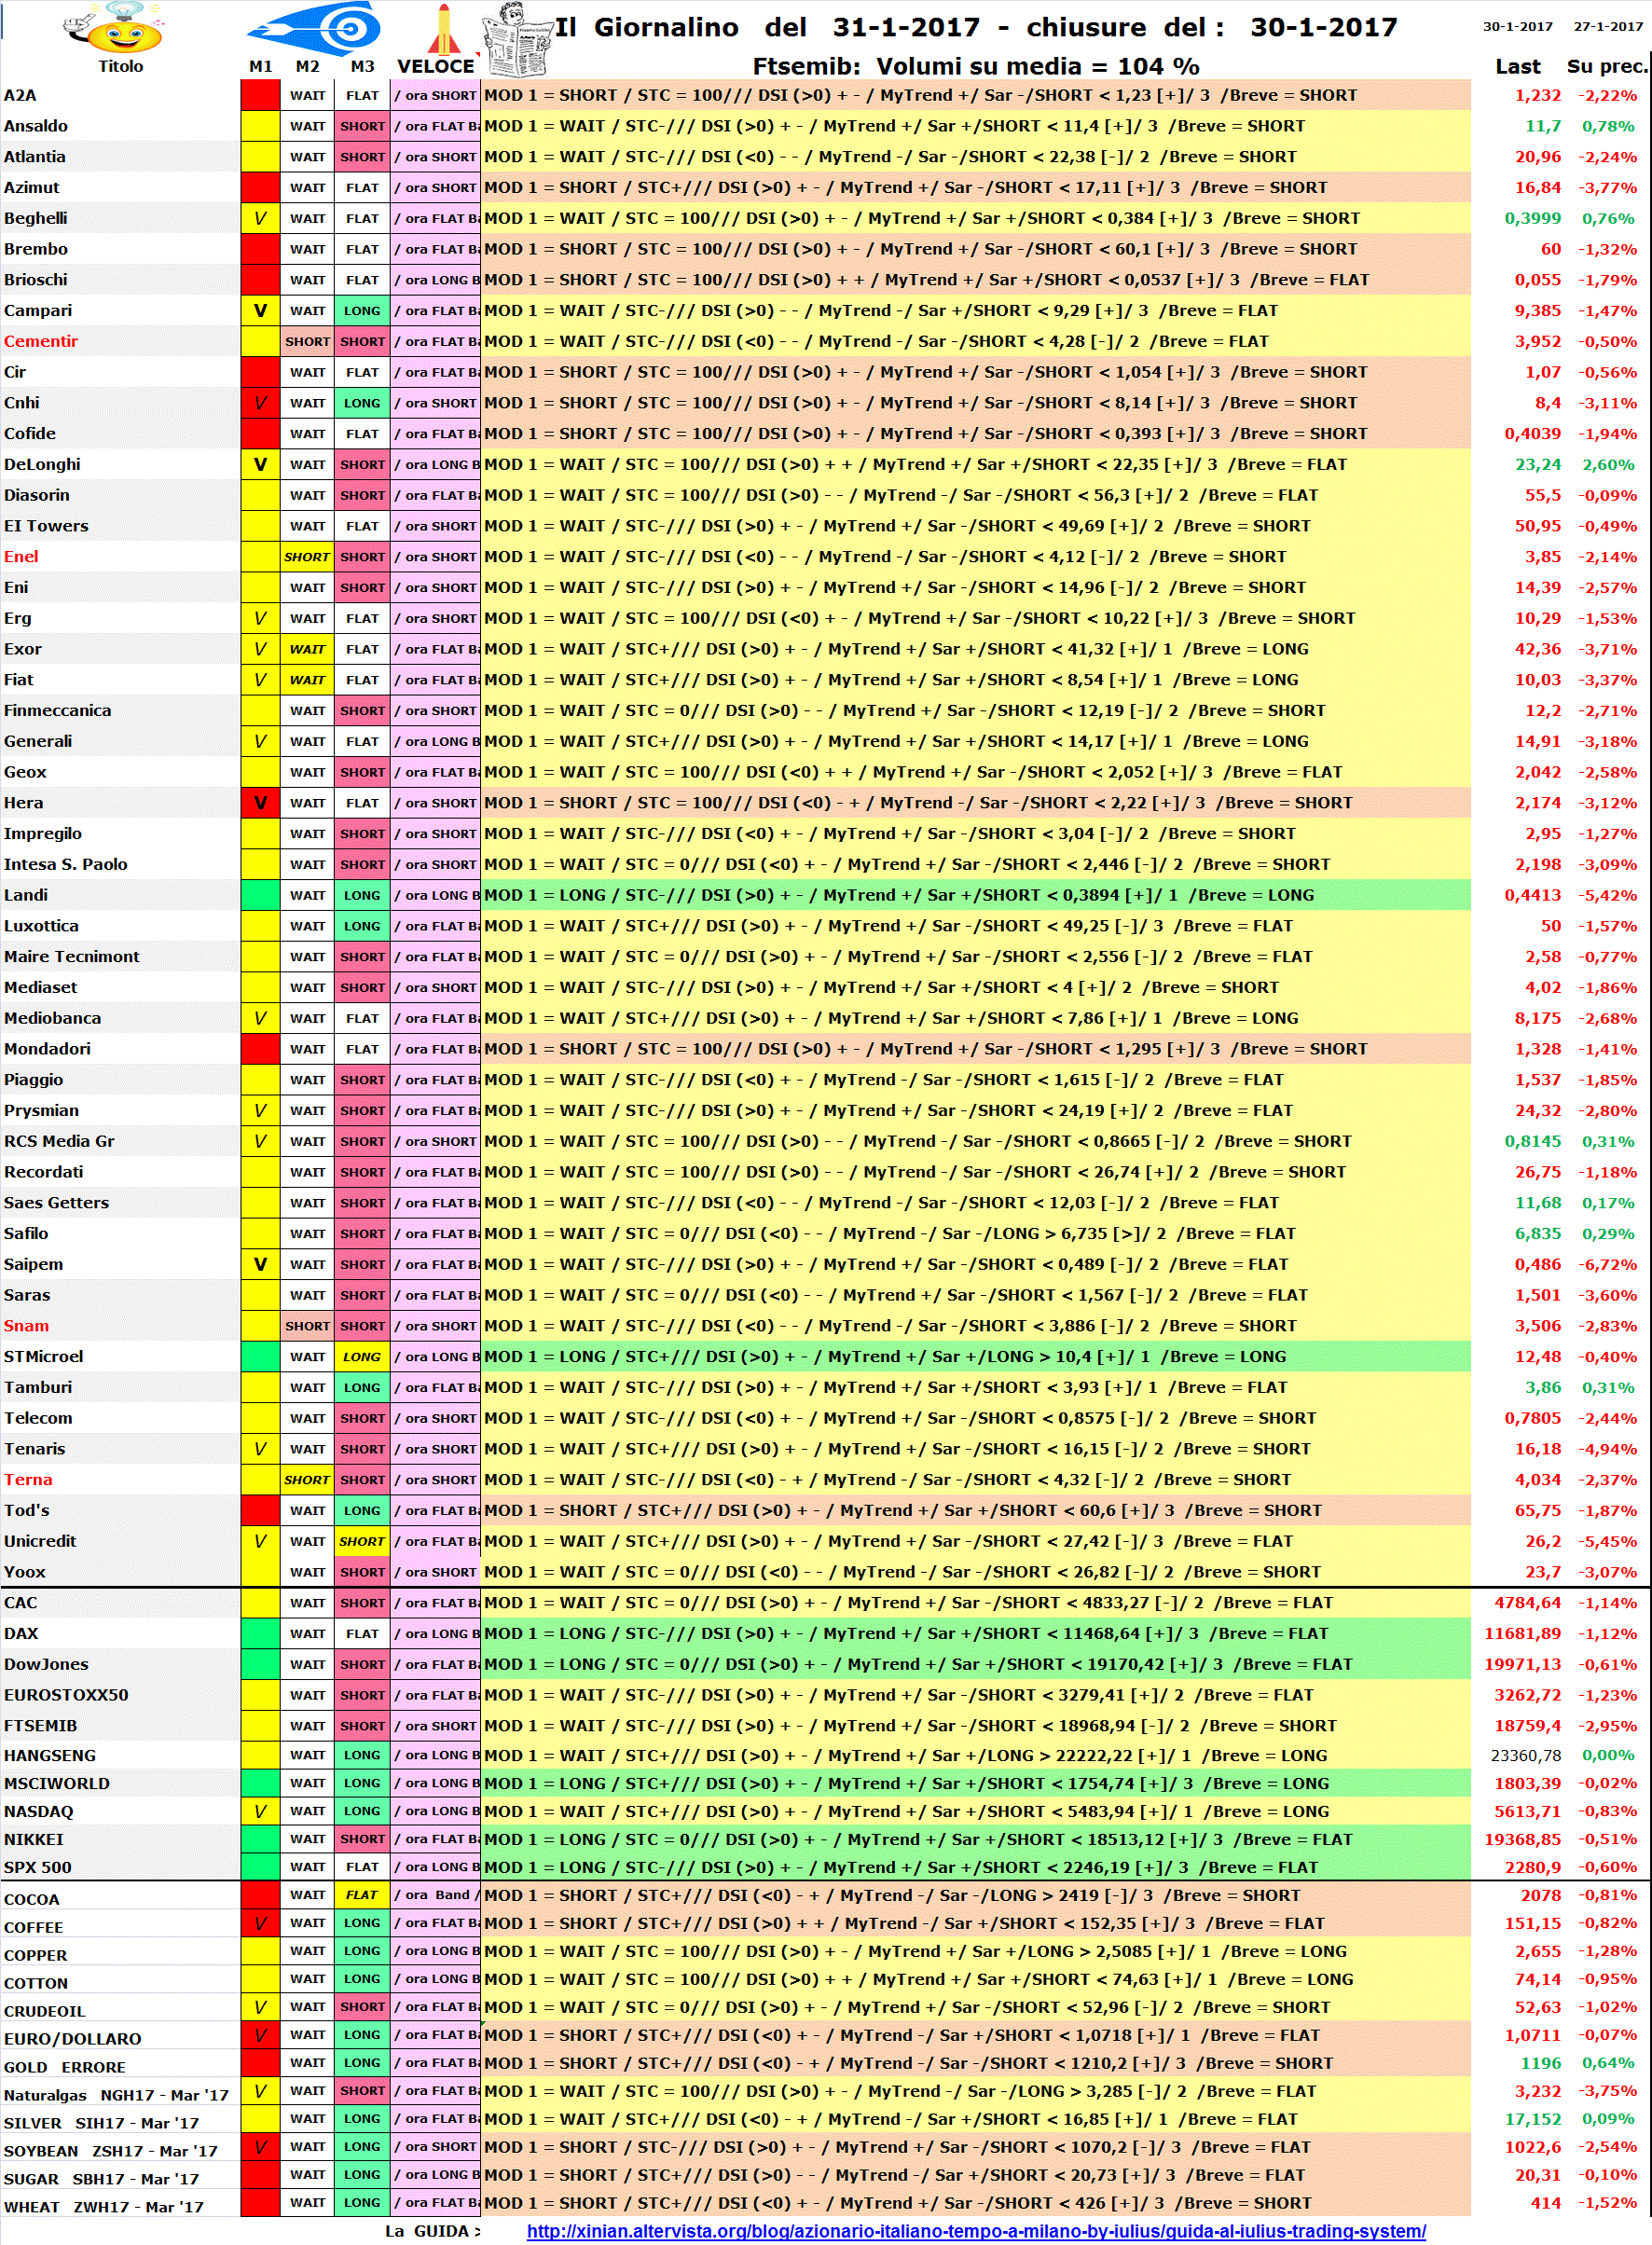Click the red M1 cell for A2A
Viewport: 1652px width, 2245px height.
tap(260, 95)
